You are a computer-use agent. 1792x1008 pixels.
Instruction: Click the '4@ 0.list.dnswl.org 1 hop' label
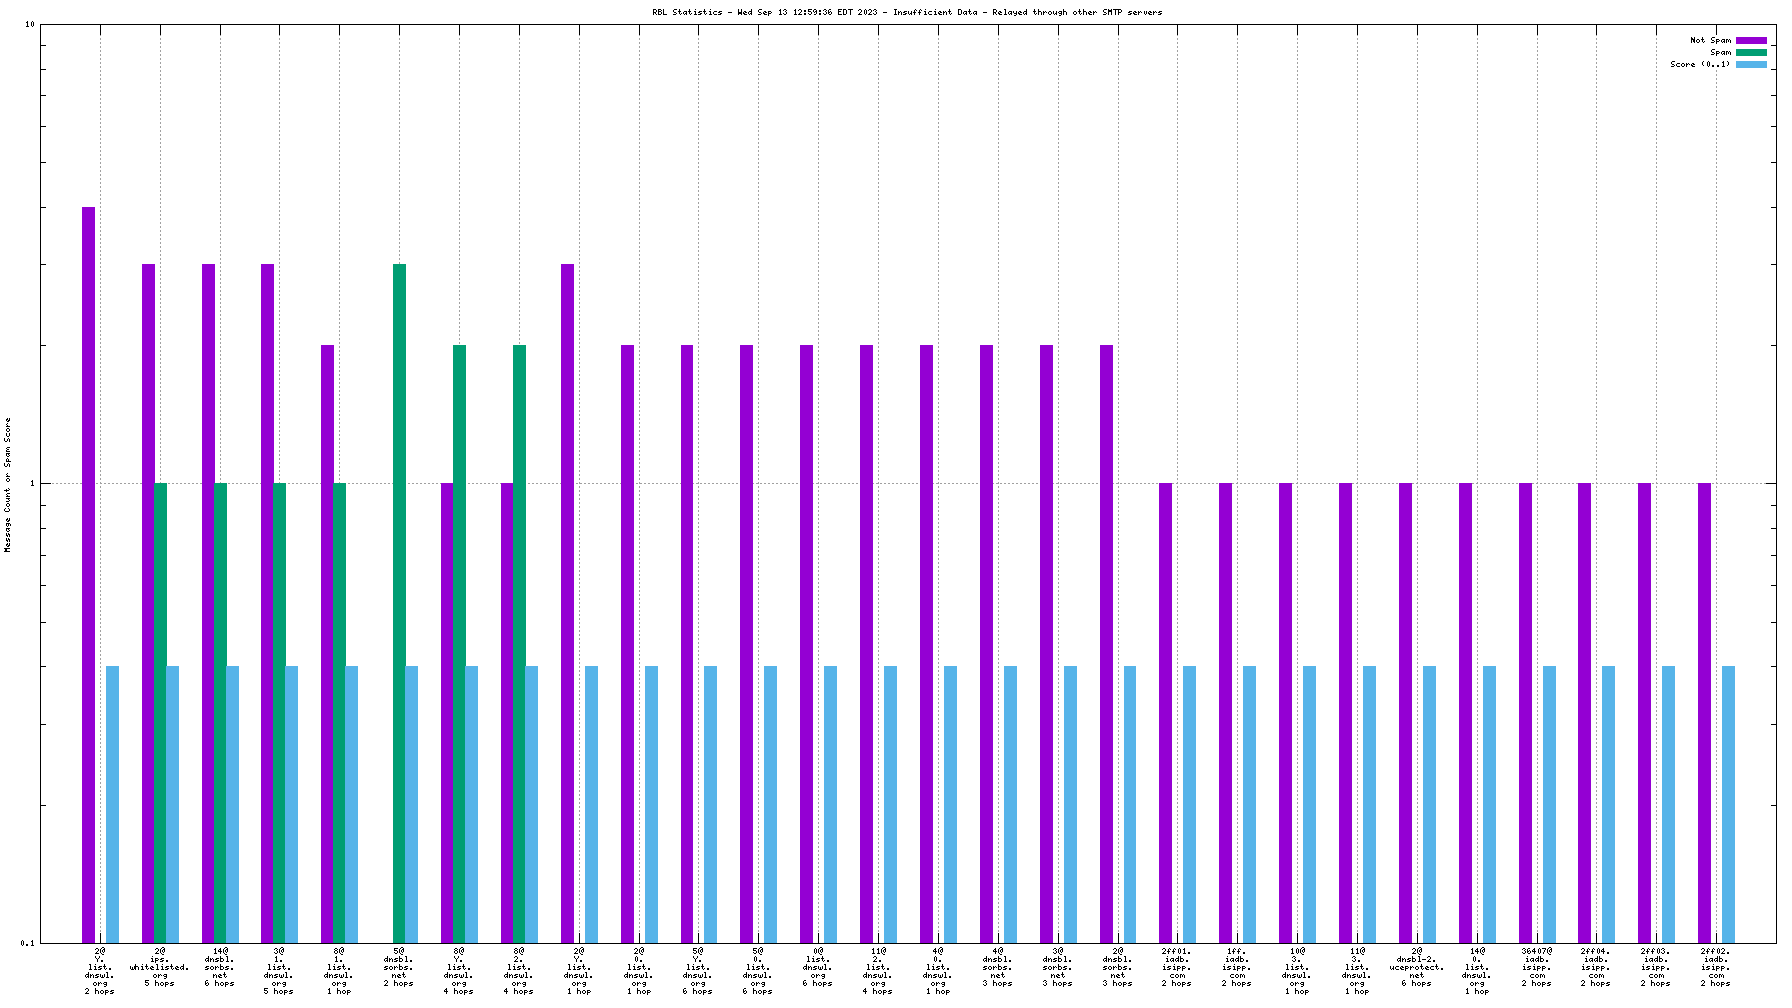pyautogui.click(x=938, y=971)
